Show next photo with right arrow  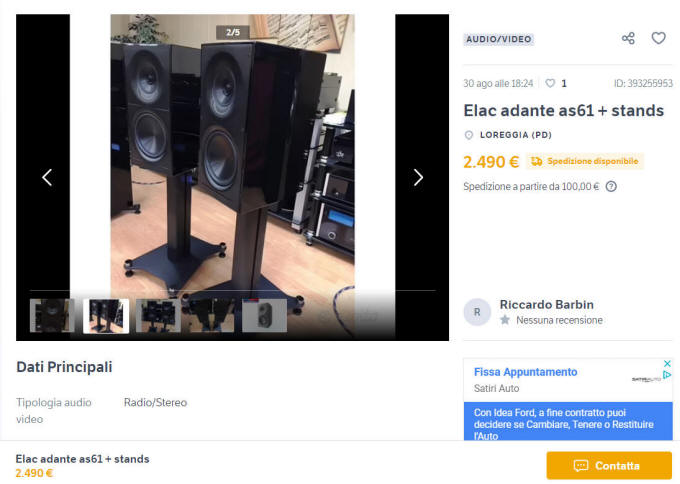(418, 177)
